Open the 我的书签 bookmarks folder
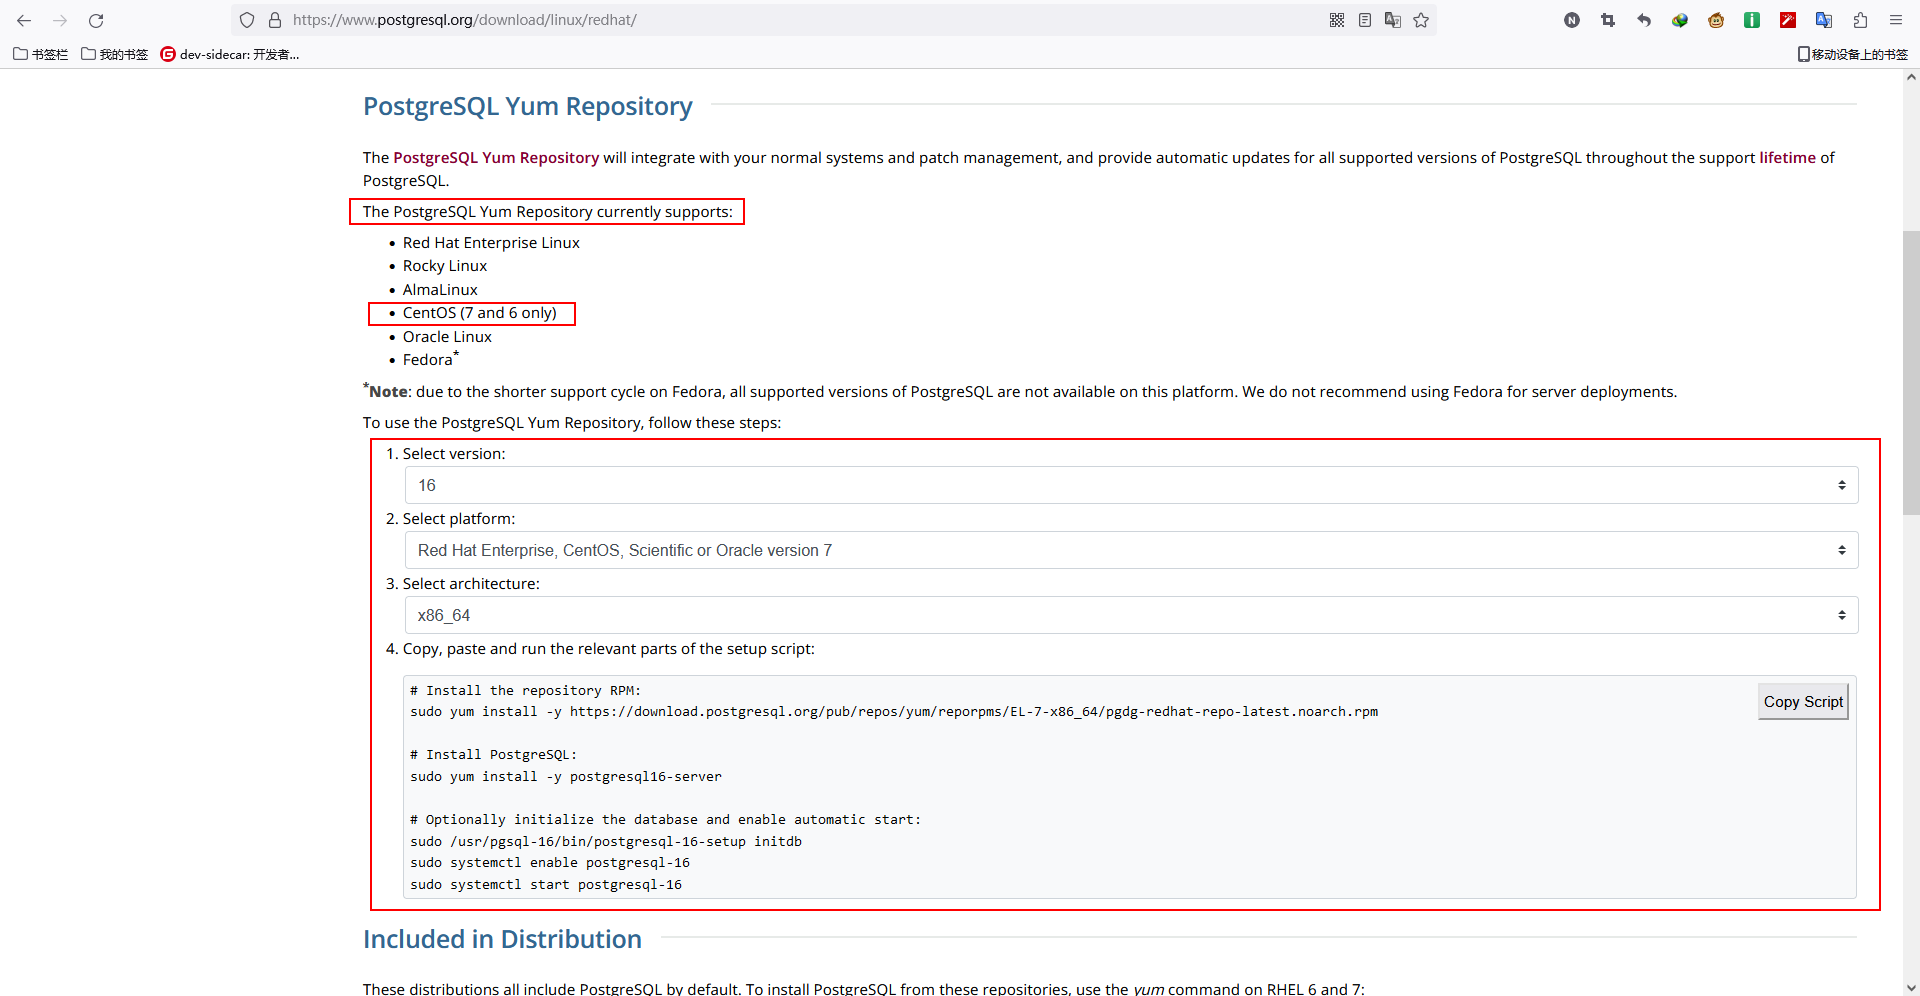 click(115, 54)
